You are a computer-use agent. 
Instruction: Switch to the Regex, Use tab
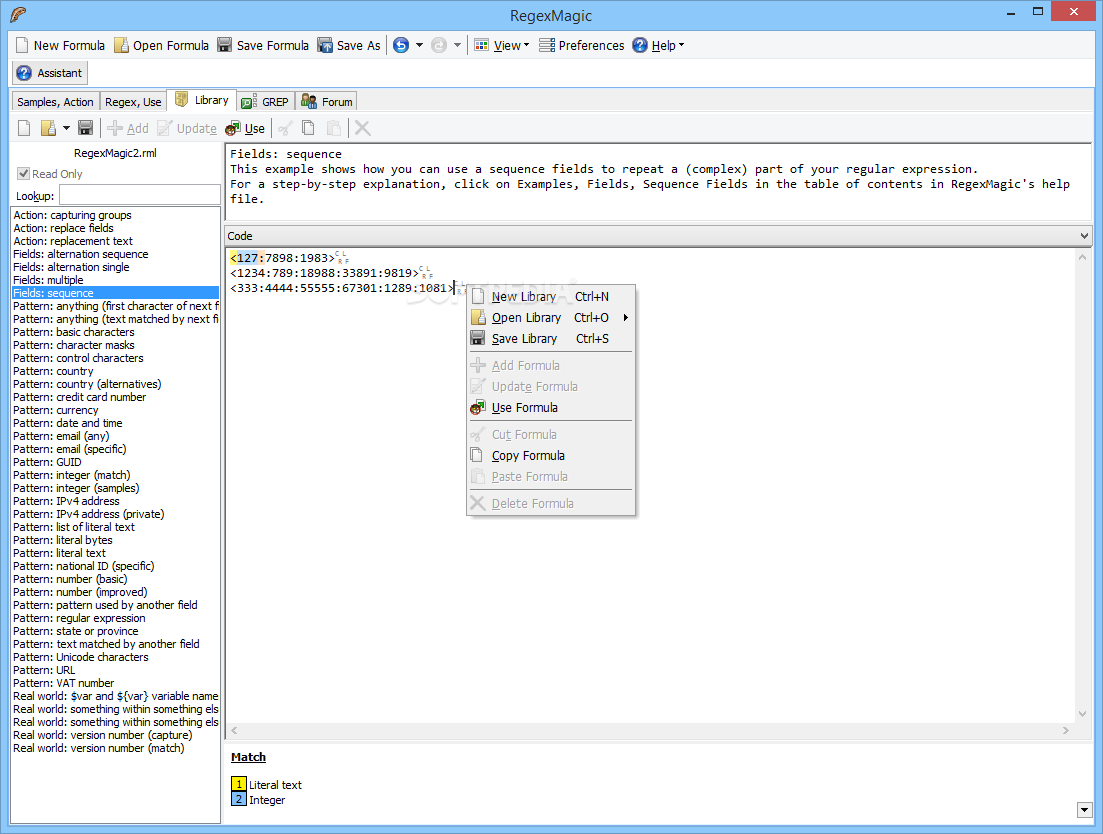[133, 102]
